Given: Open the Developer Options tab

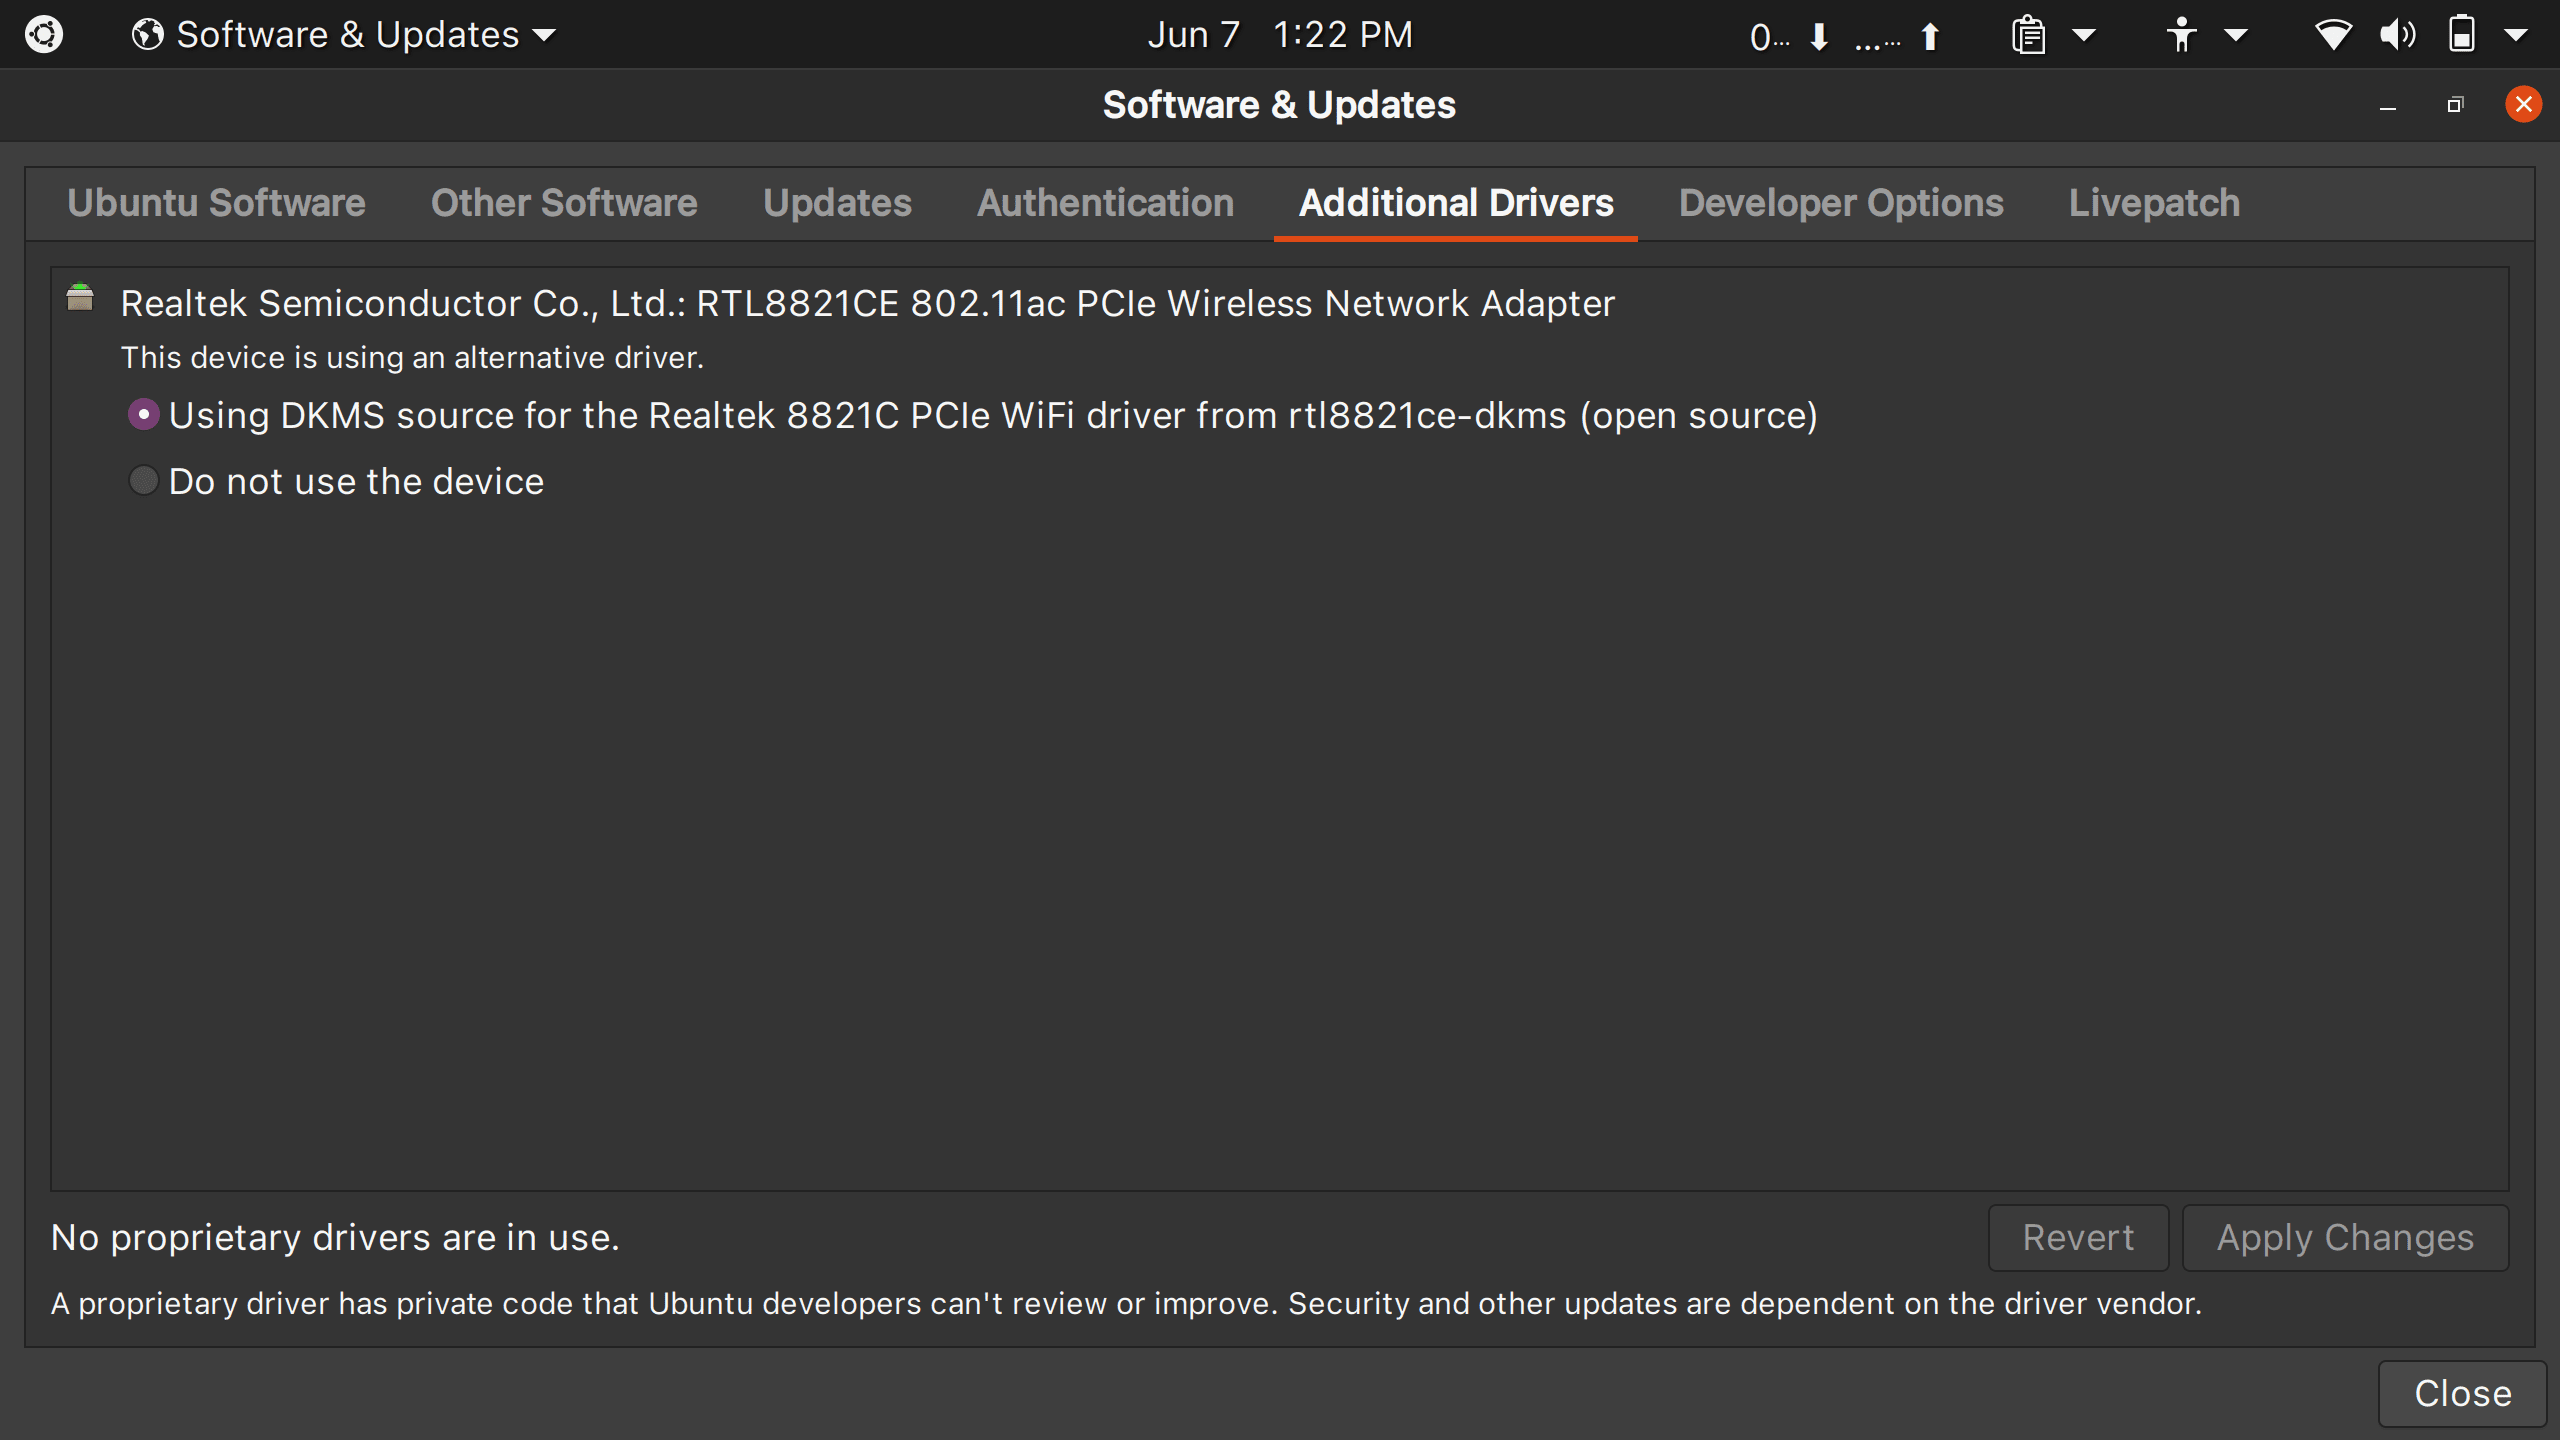Looking at the screenshot, I should [x=1841, y=203].
